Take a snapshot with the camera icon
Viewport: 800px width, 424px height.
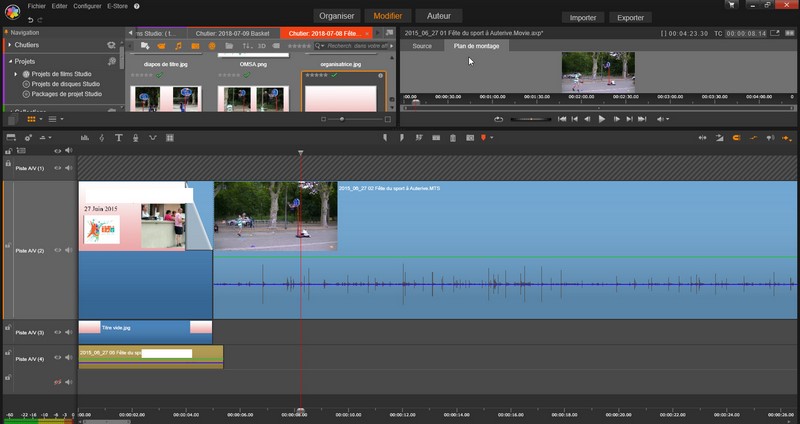point(470,138)
